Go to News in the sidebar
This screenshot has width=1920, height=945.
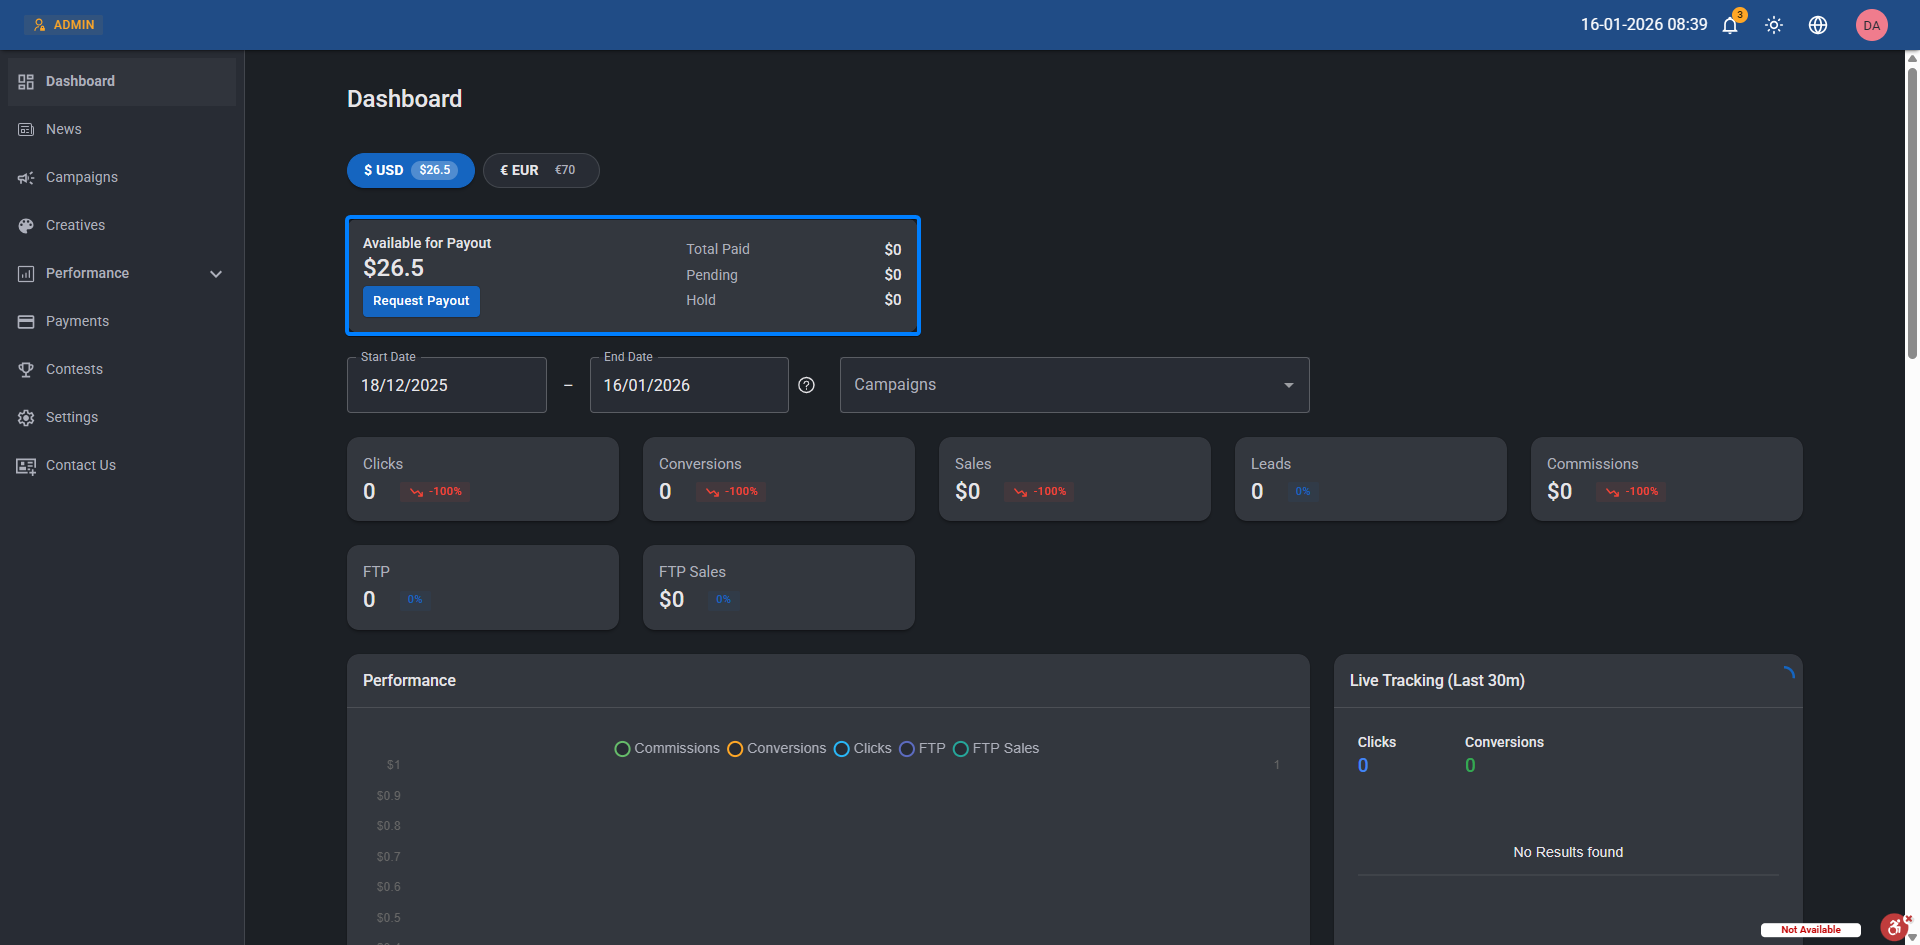pyautogui.click(x=63, y=129)
